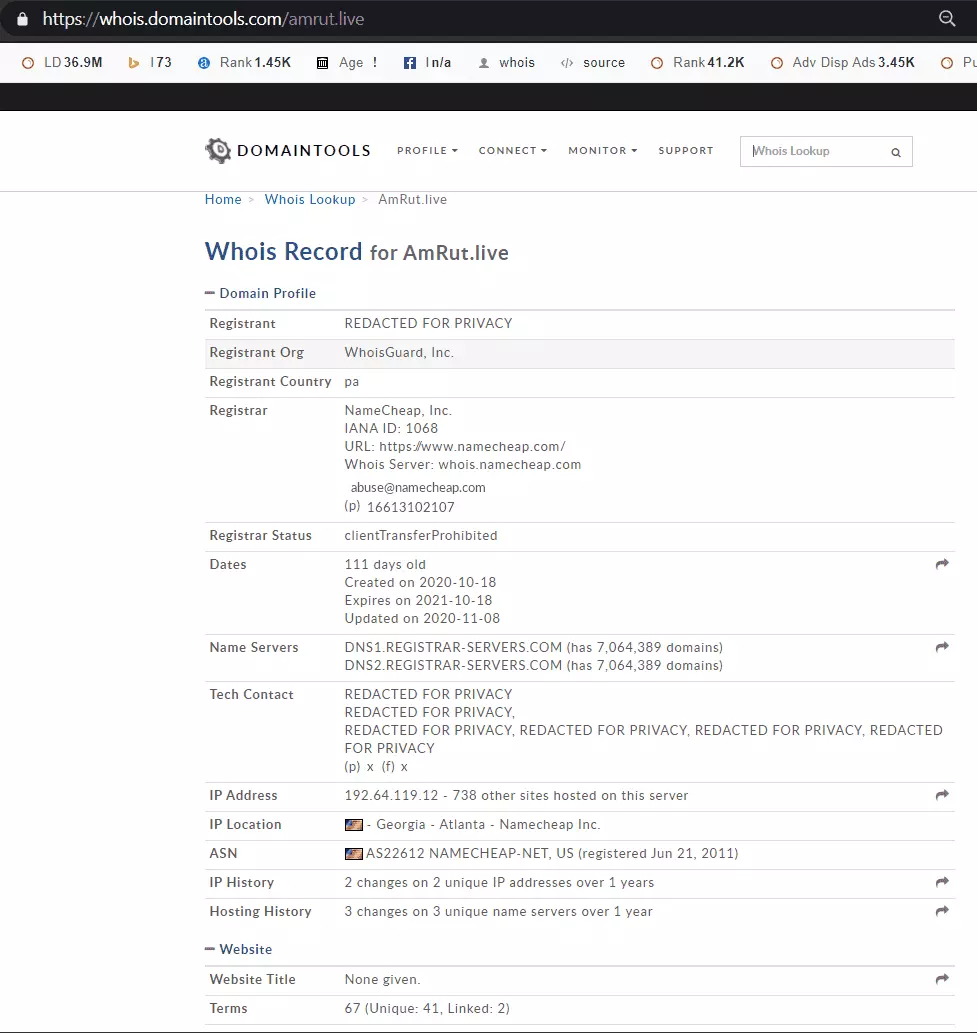Click the abuse@namecheap.com email text
The width and height of the screenshot is (977, 1033).
(x=418, y=488)
